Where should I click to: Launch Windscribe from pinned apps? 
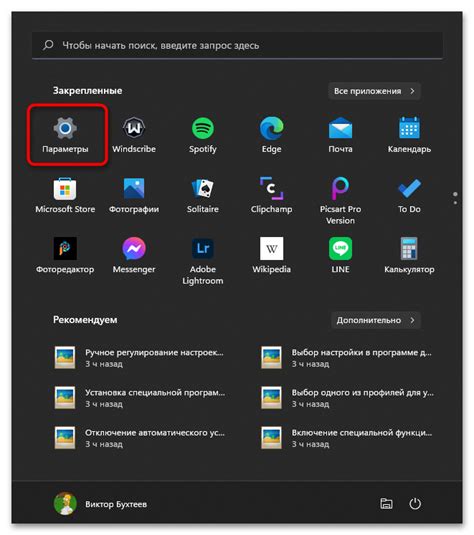[134, 135]
